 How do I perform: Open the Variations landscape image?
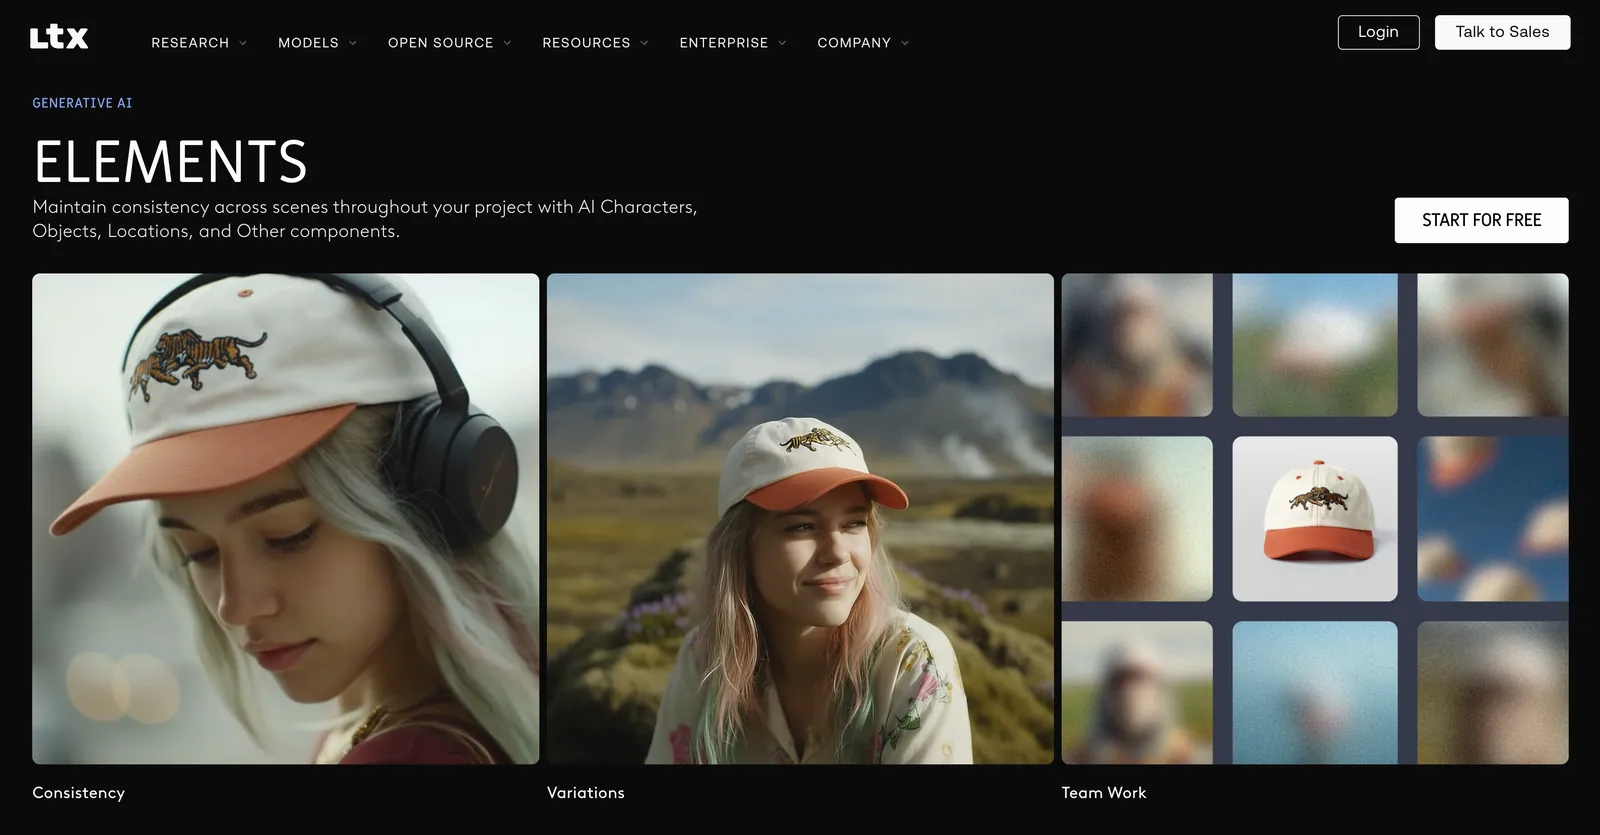tap(800, 519)
